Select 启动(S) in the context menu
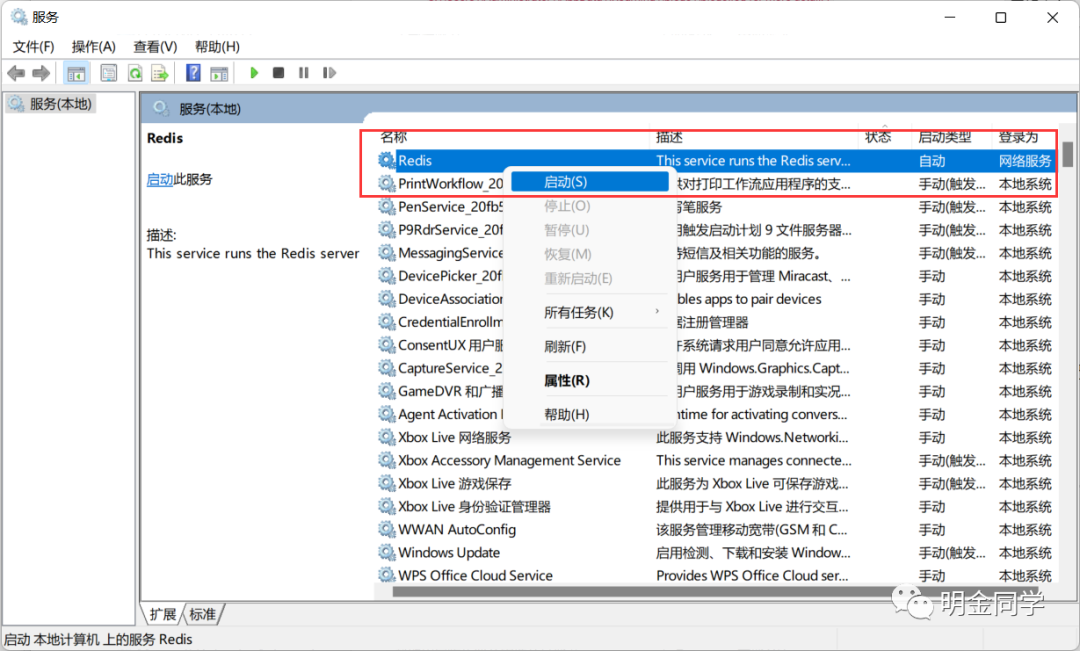Image resolution: width=1080 pixels, height=651 pixels. [x=588, y=182]
